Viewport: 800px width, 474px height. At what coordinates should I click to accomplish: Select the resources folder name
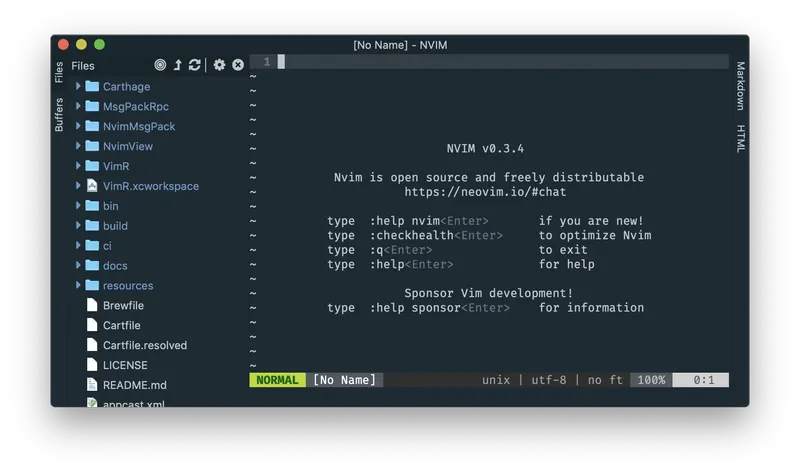click(x=128, y=286)
